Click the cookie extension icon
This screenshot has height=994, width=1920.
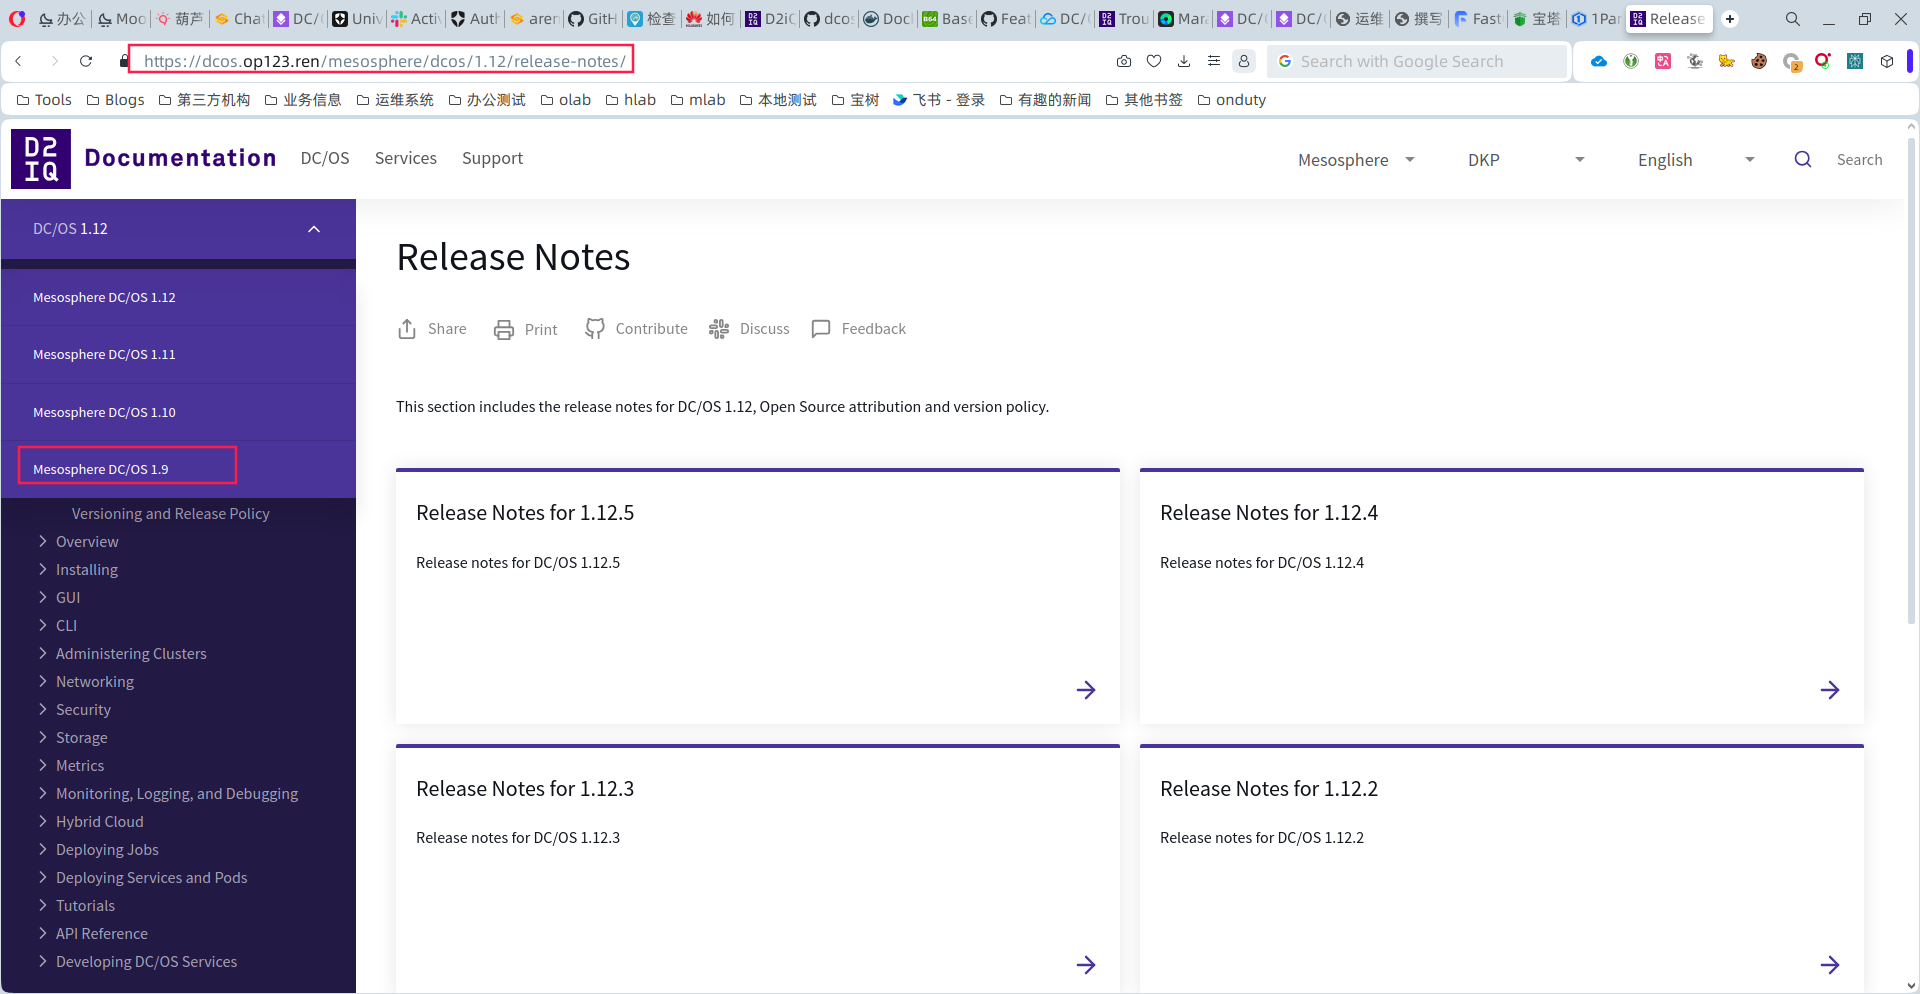pyautogui.click(x=1759, y=61)
